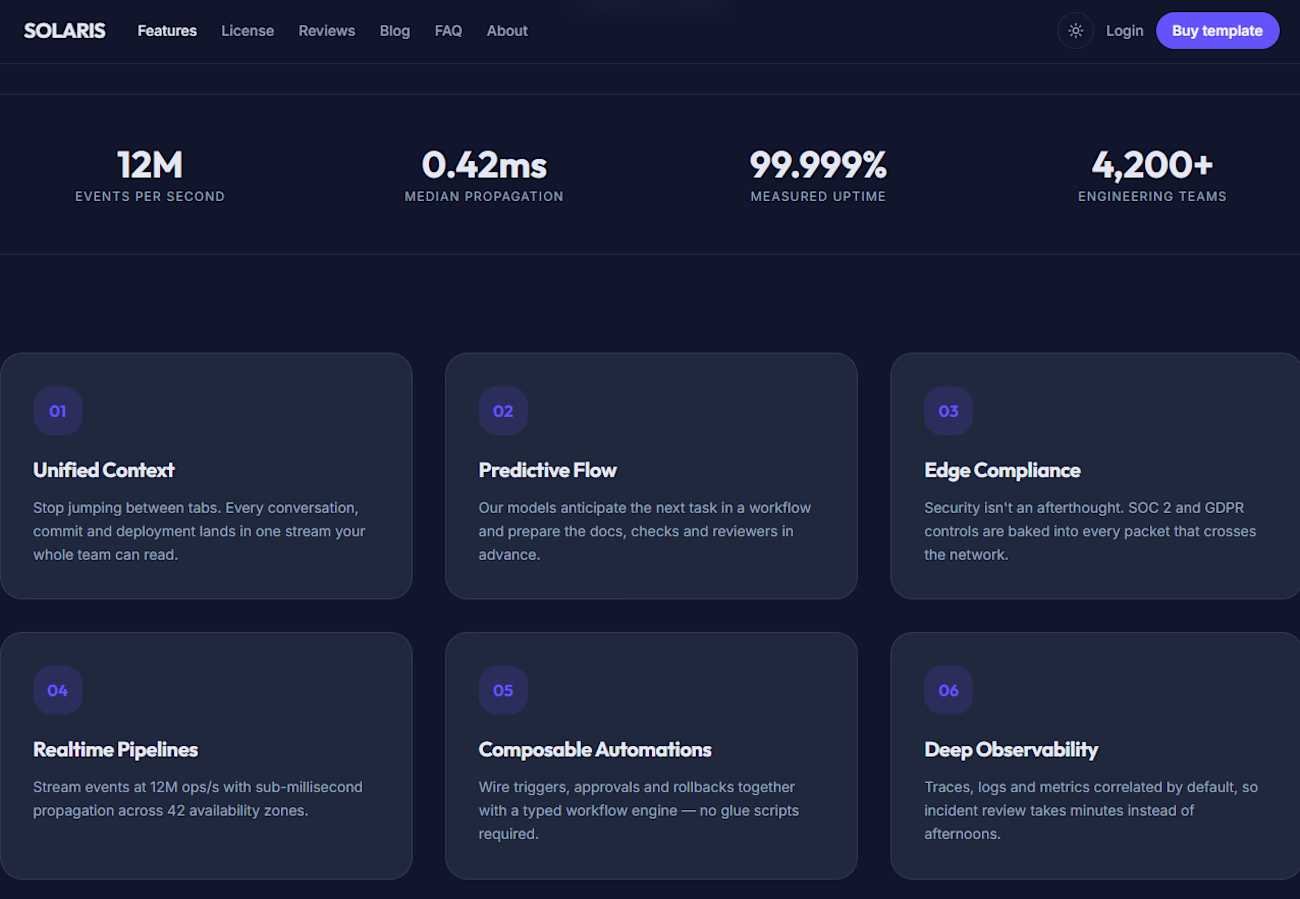Click the 0.42ms statistic value
Screen dimensions: 1300x899
coord(484,165)
